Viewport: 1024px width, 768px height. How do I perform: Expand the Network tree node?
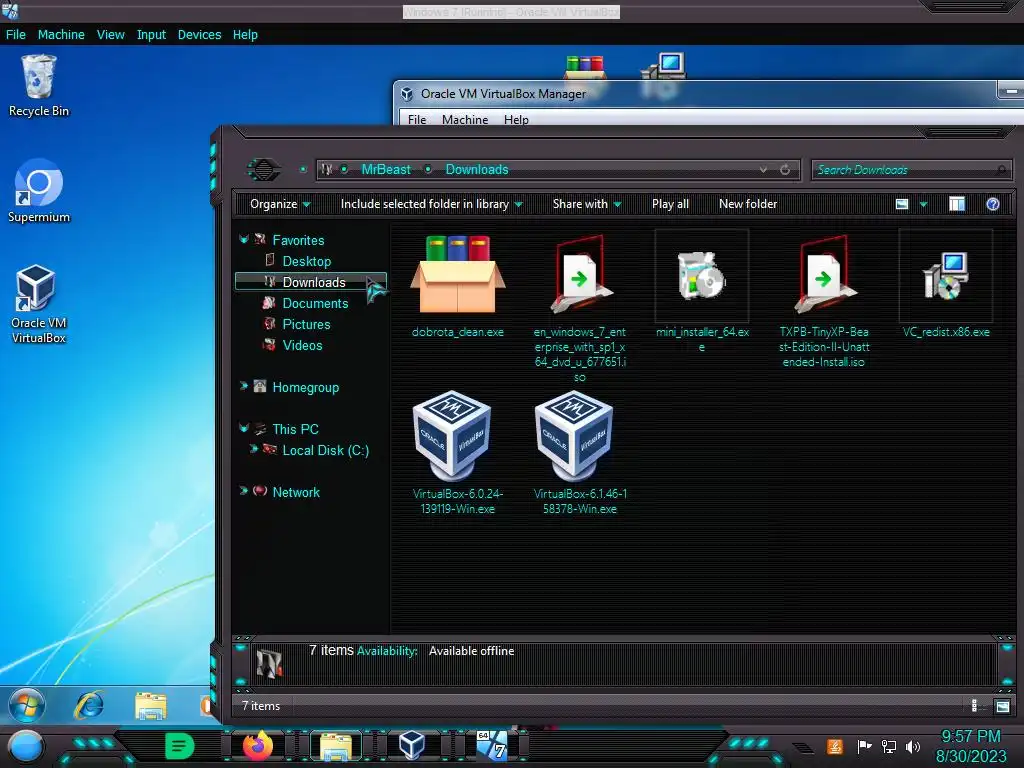[x=244, y=491]
